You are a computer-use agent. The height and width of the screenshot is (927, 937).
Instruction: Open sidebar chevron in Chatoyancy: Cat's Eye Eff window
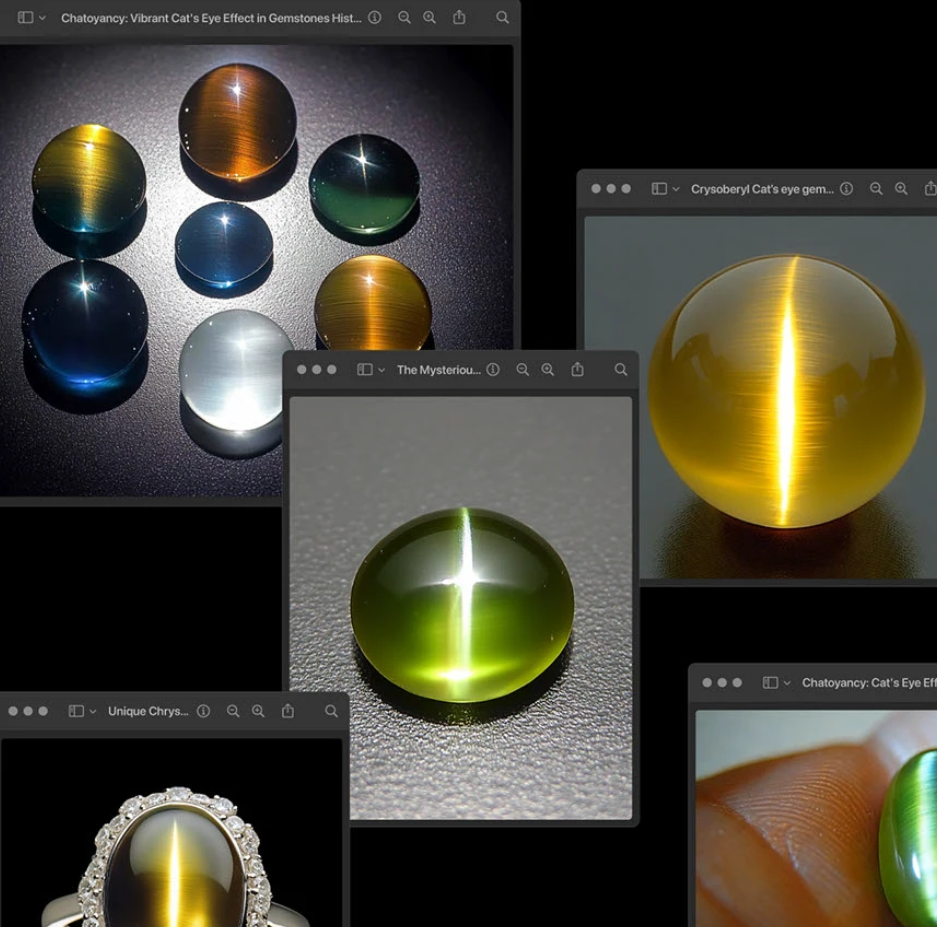pyautogui.click(x=787, y=683)
